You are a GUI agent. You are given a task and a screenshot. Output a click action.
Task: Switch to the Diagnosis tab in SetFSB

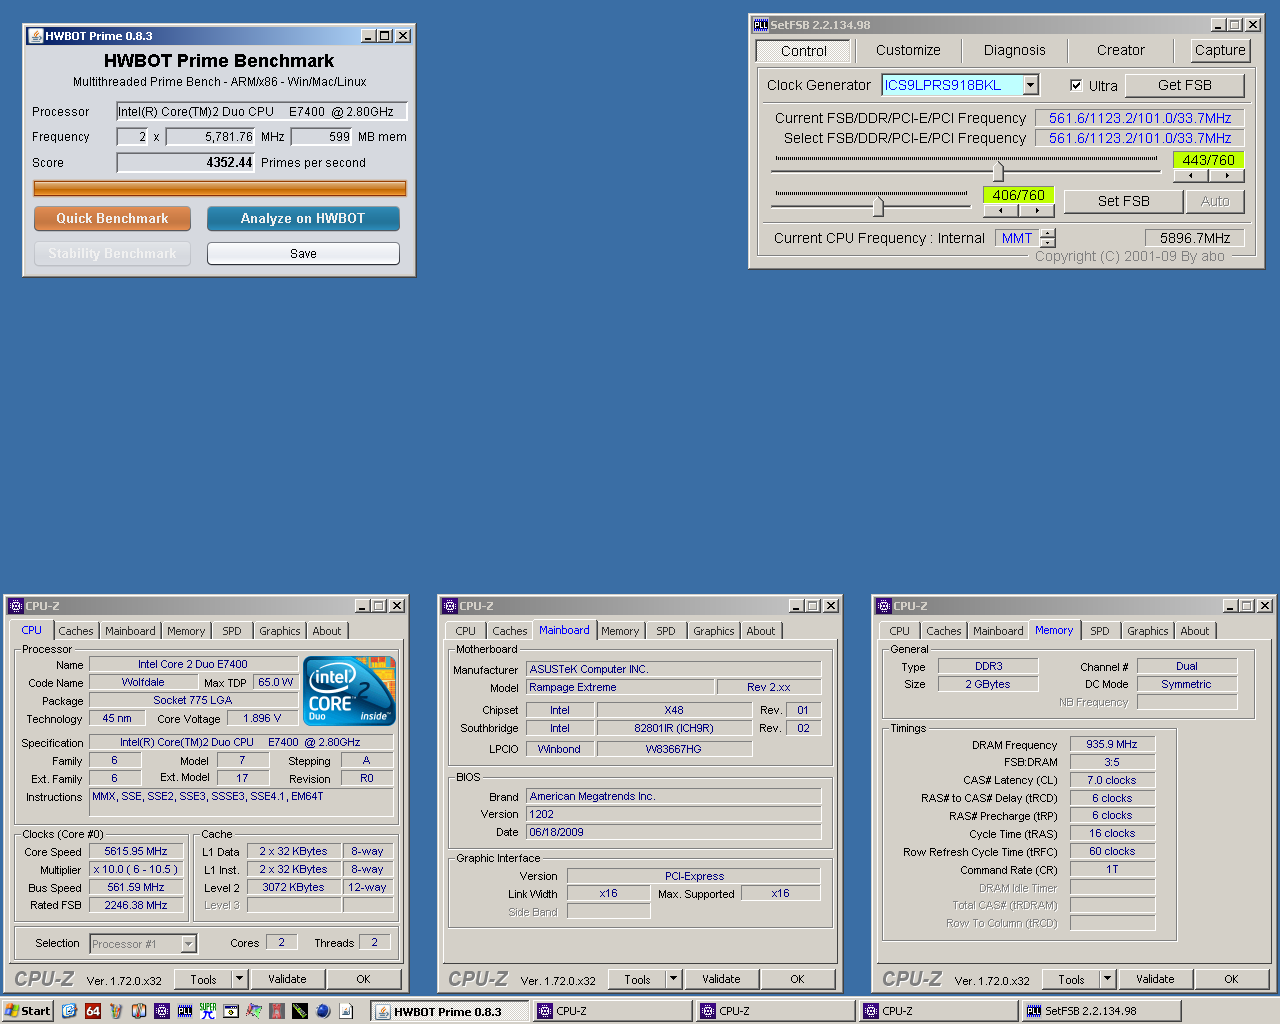coord(1014,50)
